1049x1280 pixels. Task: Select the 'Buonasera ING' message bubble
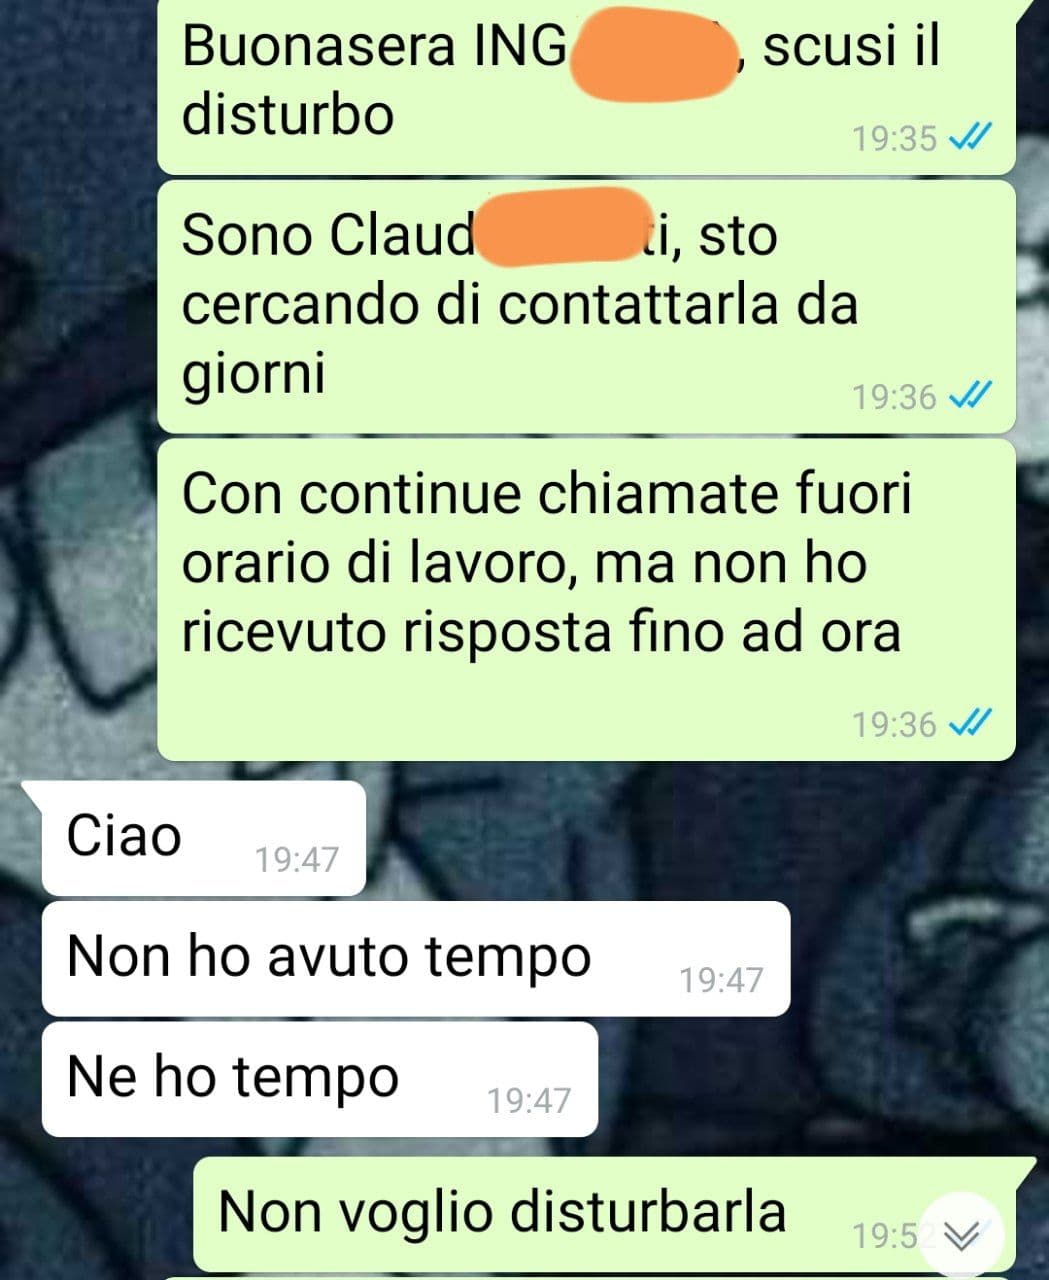(586, 87)
